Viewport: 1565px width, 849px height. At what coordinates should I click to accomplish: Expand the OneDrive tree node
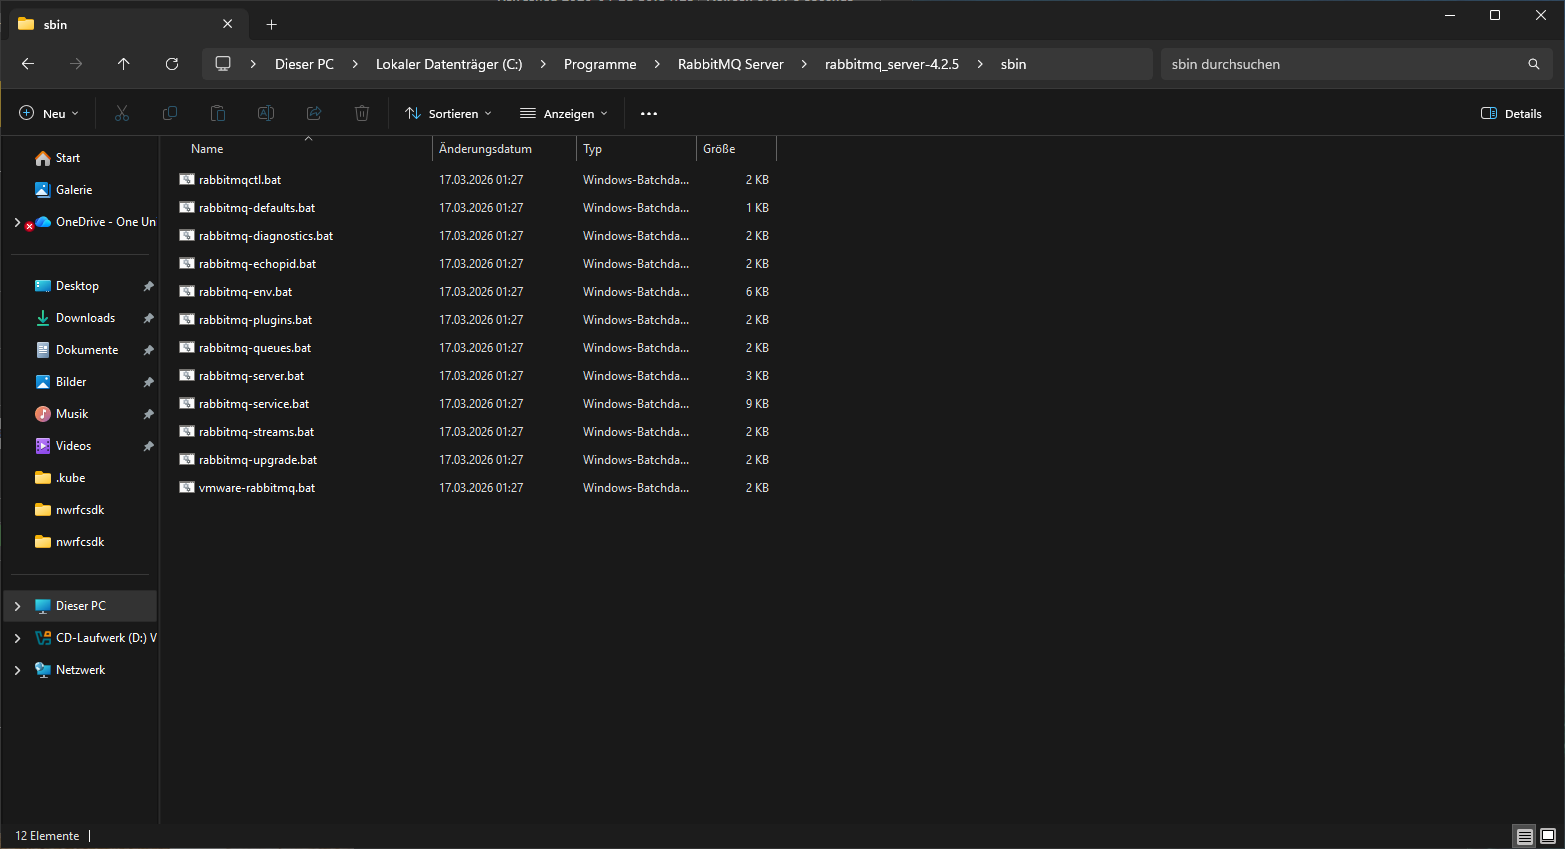tap(17, 222)
